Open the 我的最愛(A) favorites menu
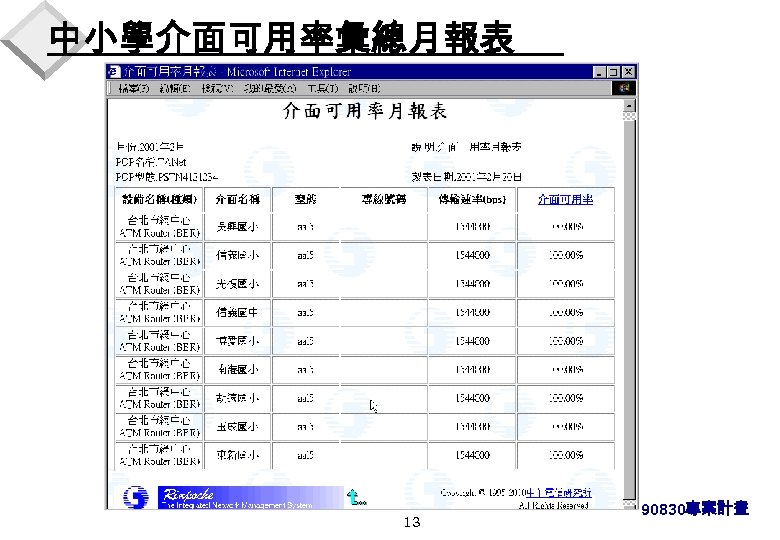 270,89
